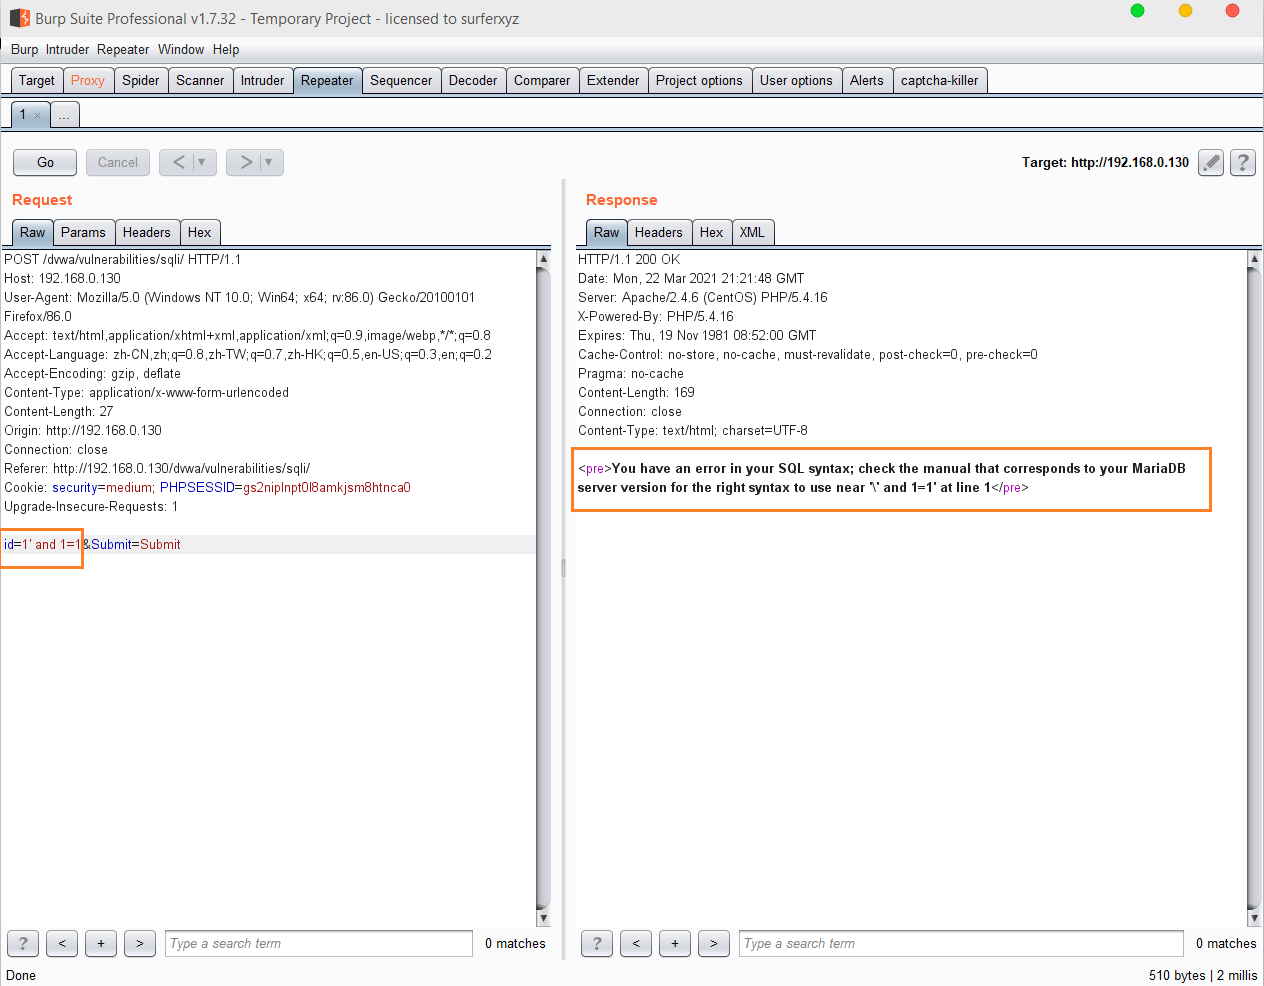Click request search help question button
1264x986 pixels.
[x=23, y=943]
